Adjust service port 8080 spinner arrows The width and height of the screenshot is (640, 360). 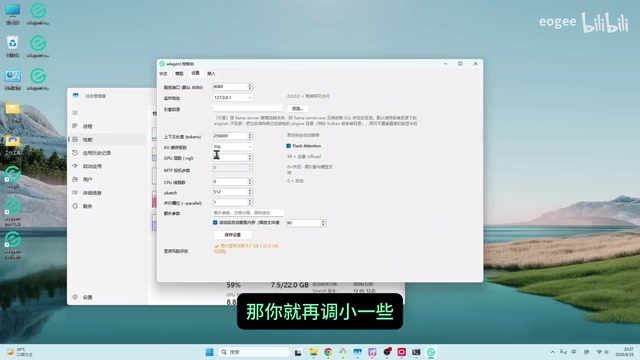(250, 87)
